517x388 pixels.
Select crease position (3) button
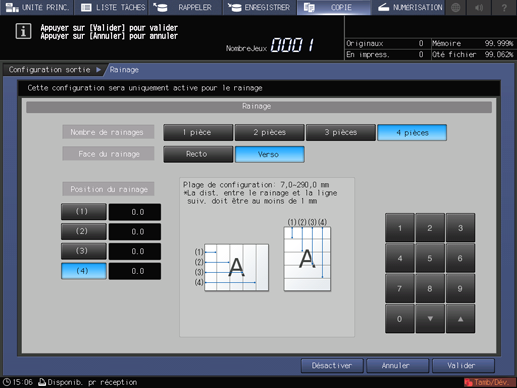tap(84, 251)
